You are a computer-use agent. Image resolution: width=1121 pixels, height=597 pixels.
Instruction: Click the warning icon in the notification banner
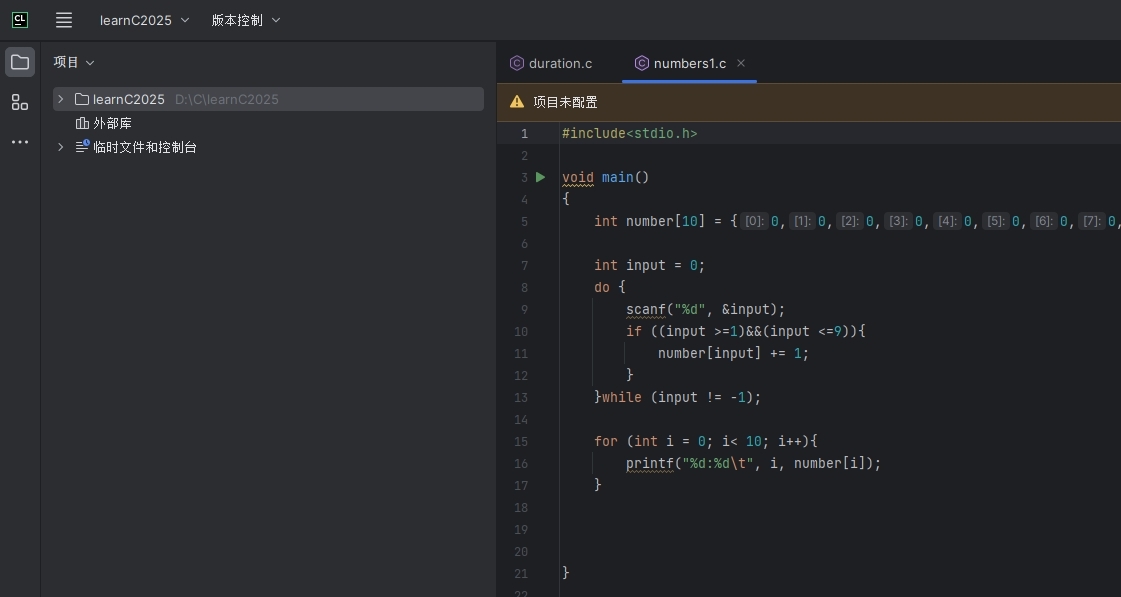point(517,102)
